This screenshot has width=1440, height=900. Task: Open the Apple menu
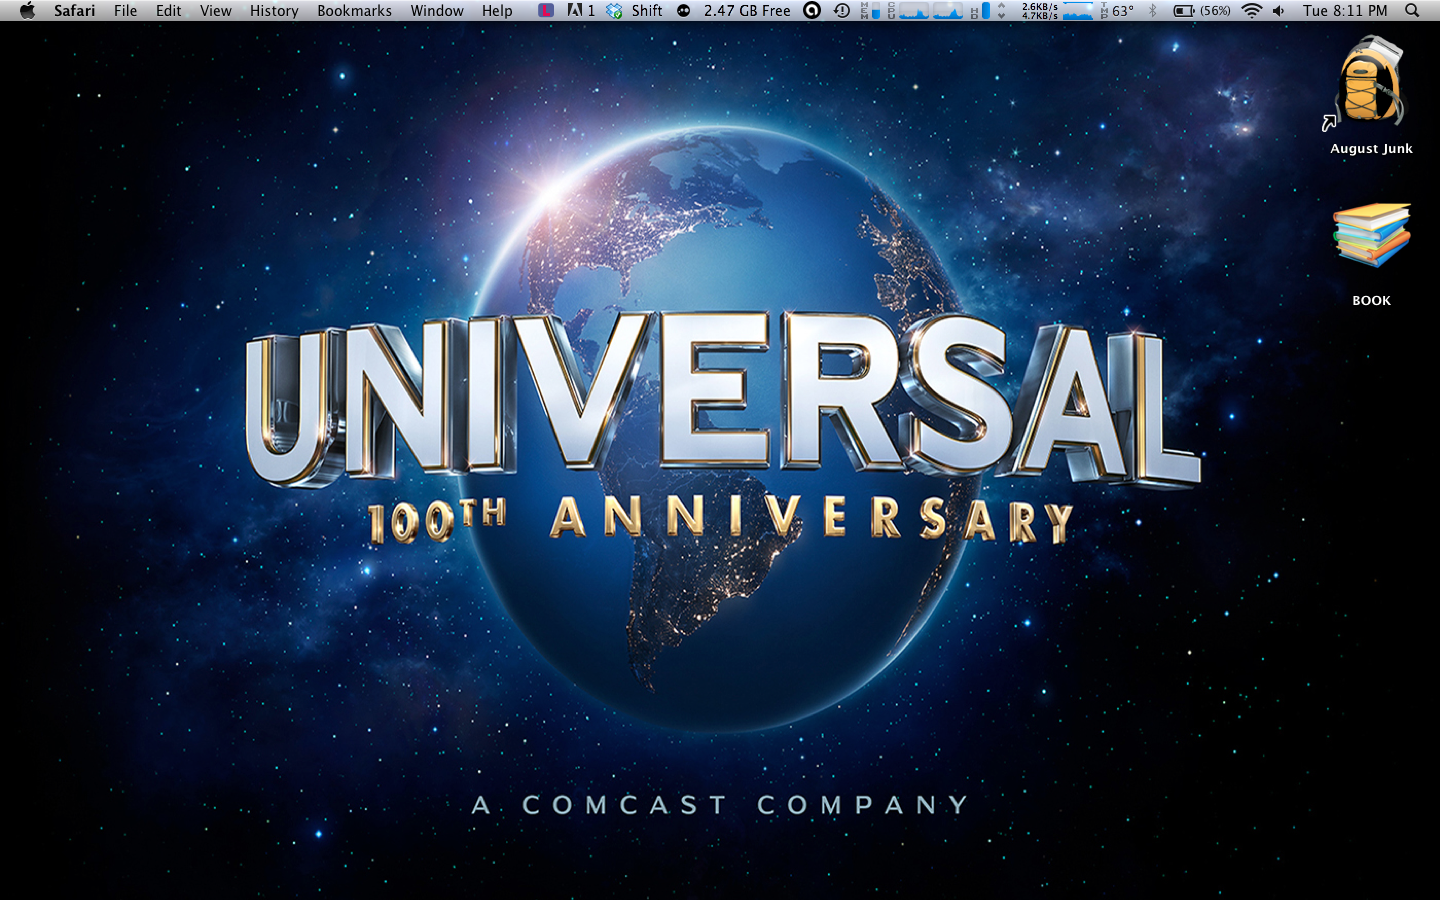pos(27,10)
